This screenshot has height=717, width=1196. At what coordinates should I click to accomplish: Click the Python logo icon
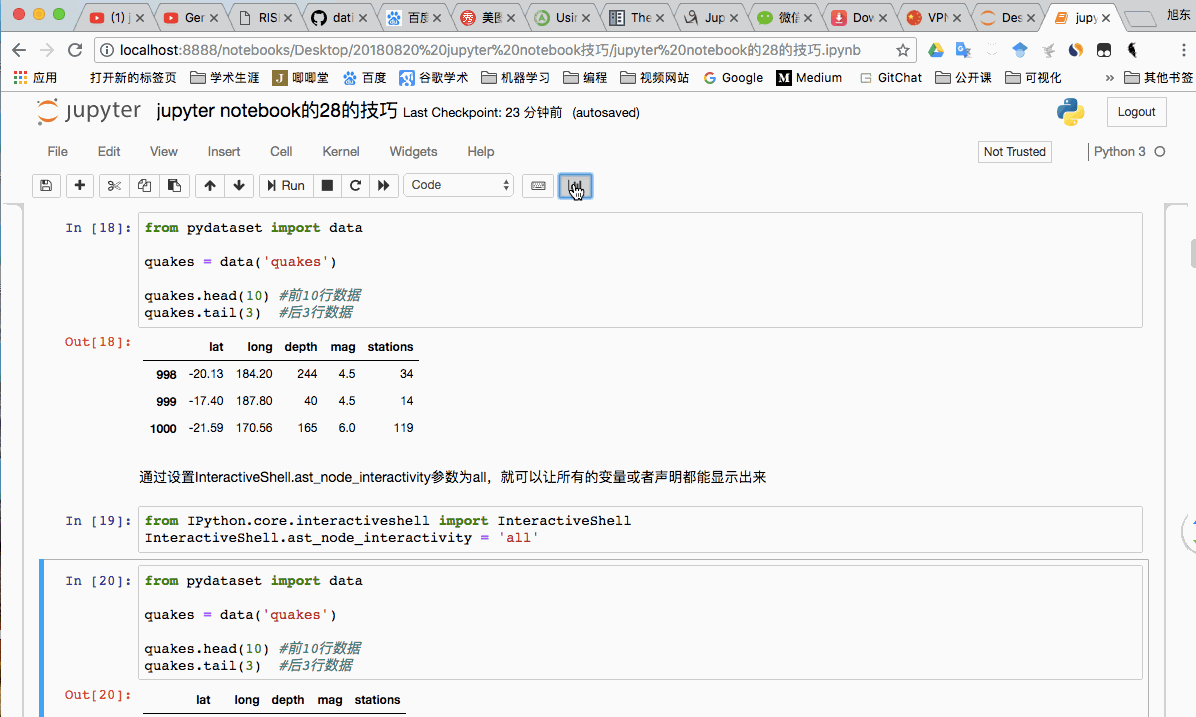[1071, 111]
